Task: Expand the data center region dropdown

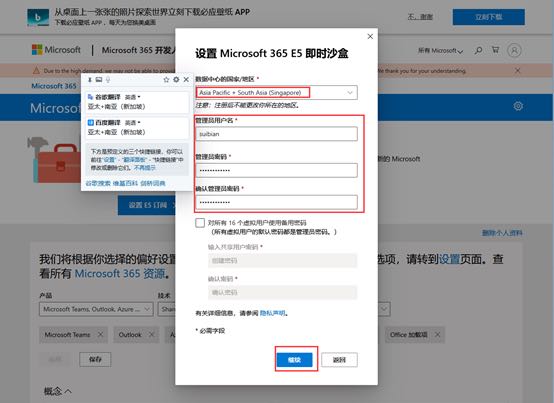Action: click(276, 93)
